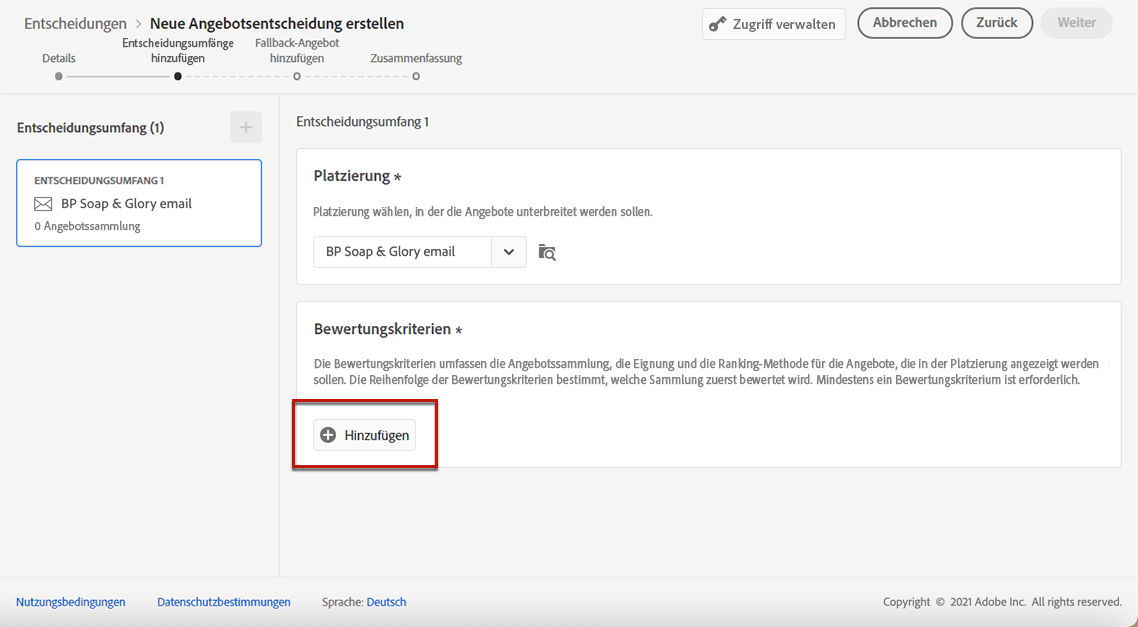Open the Zusammenfassung step
Screen dimensions: 1138x627
tap(416, 76)
